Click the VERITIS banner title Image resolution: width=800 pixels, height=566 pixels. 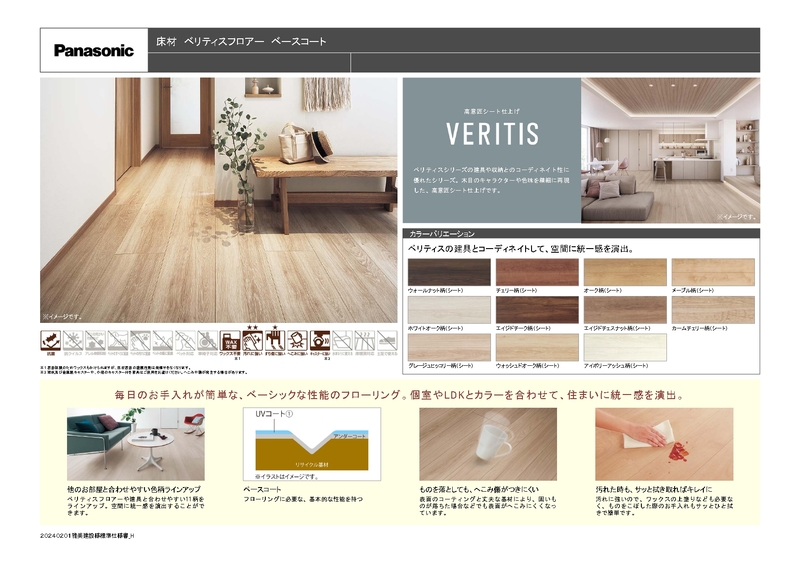pos(491,133)
